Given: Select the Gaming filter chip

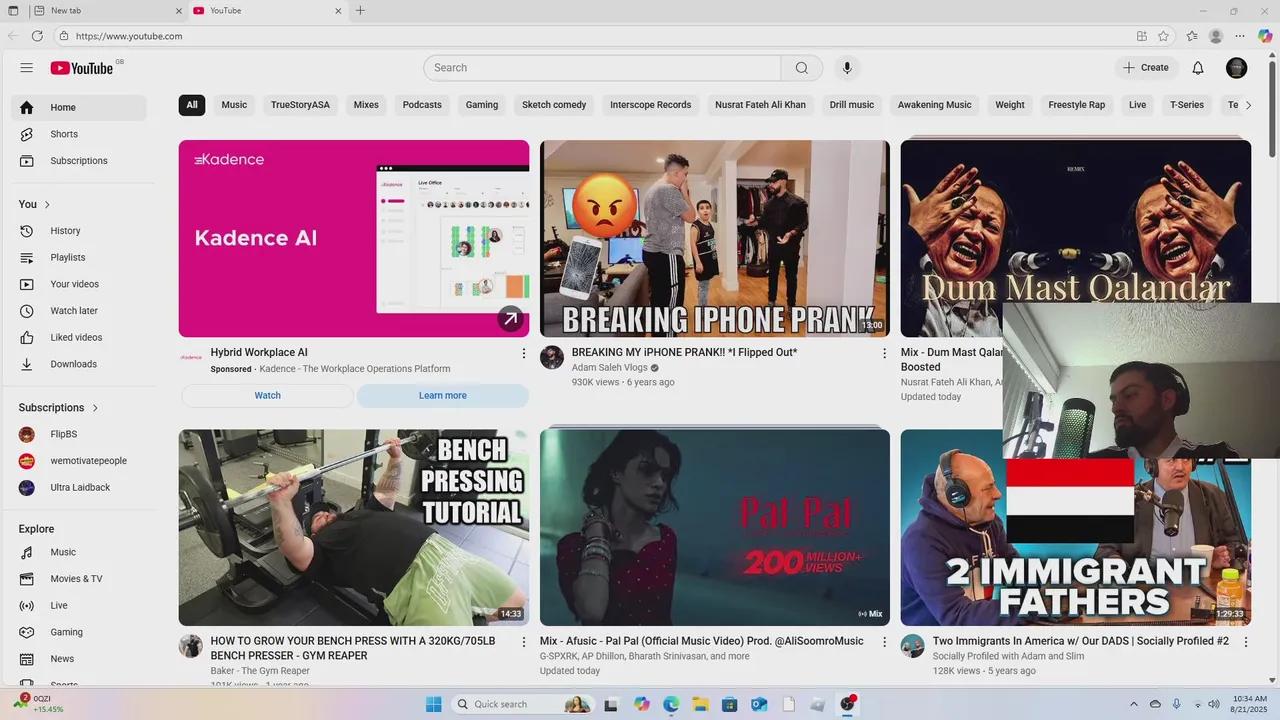Looking at the screenshot, I should pyautogui.click(x=482, y=105).
